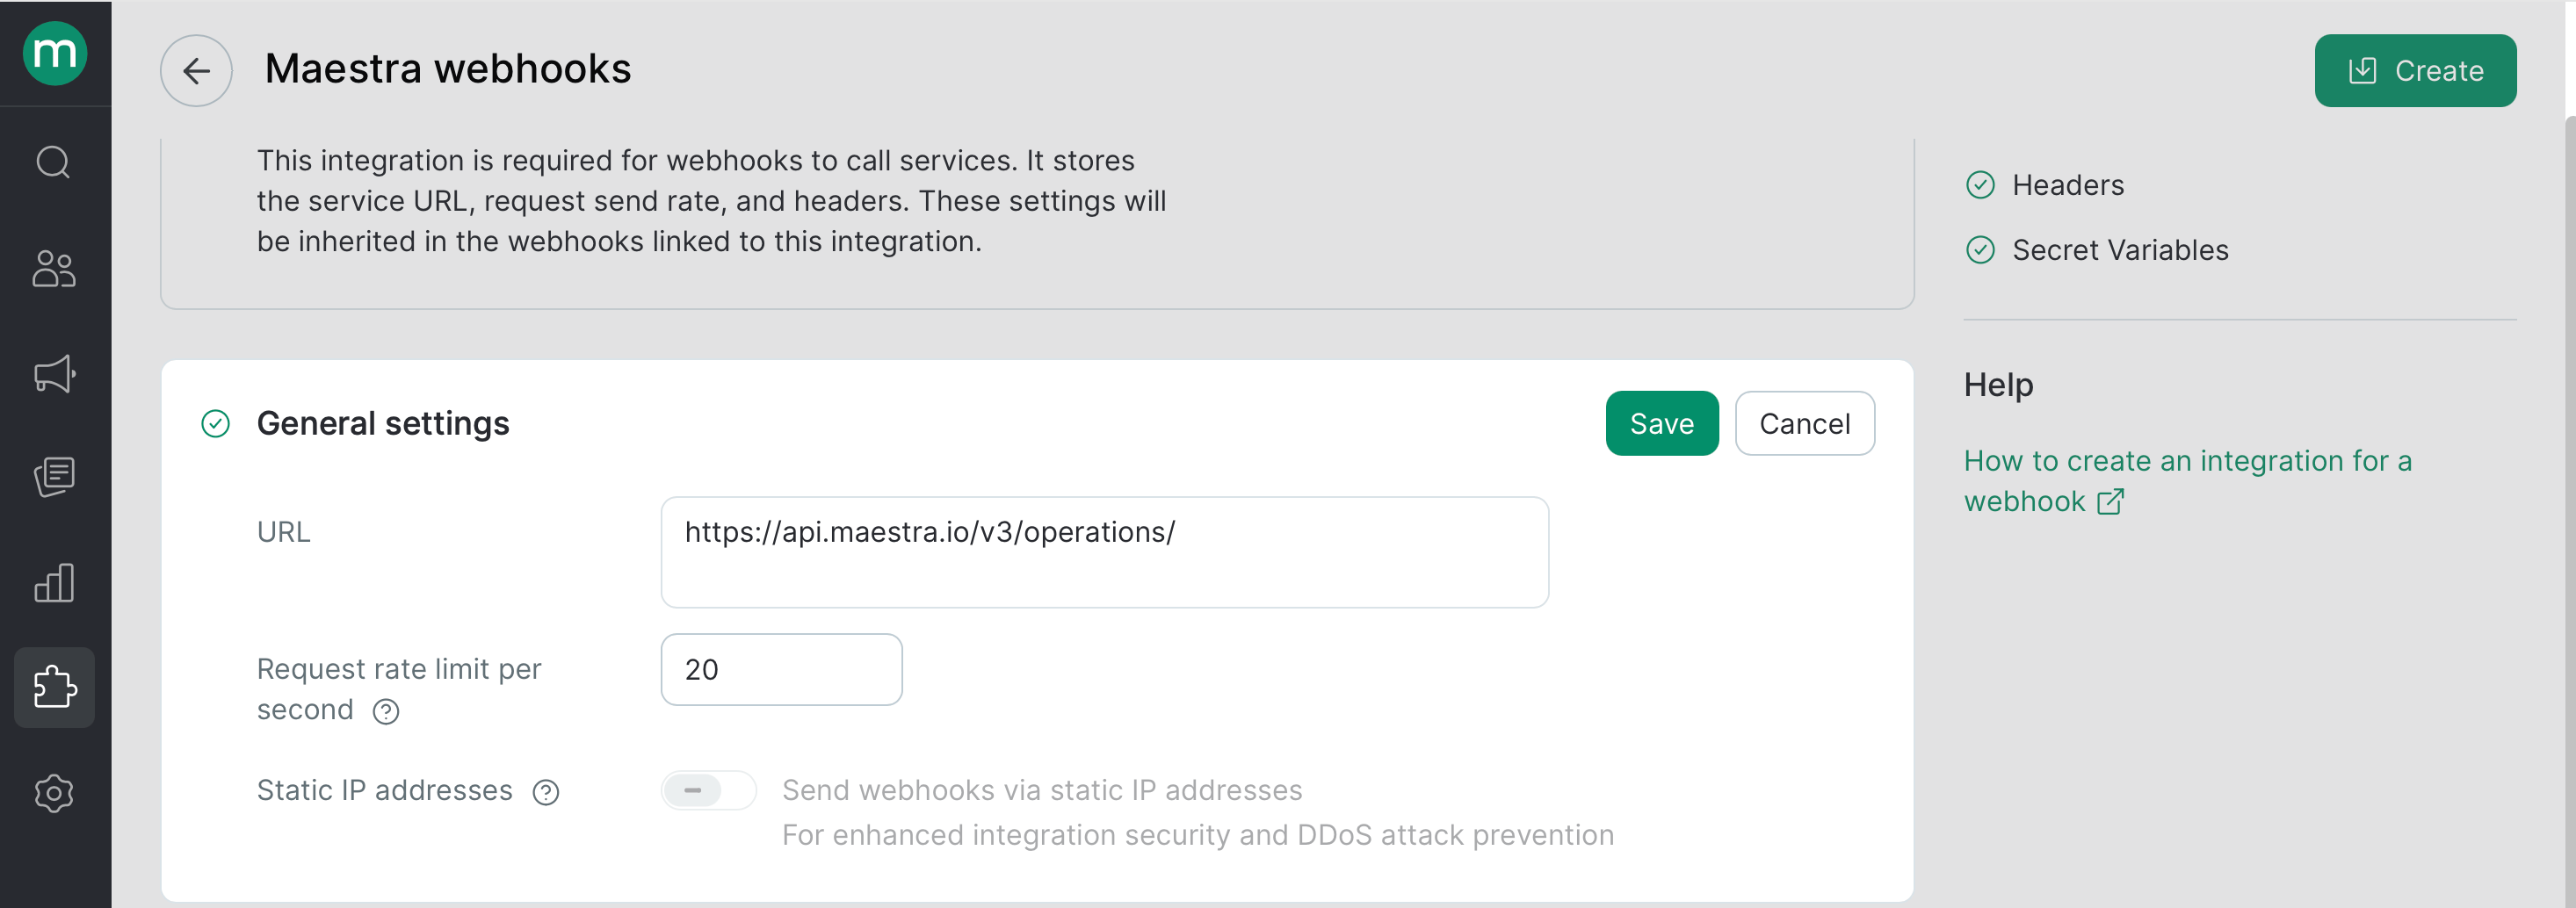Click the Maestra webhooks title
Viewport: 2576px width, 908px height.
[x=448, y=70]
